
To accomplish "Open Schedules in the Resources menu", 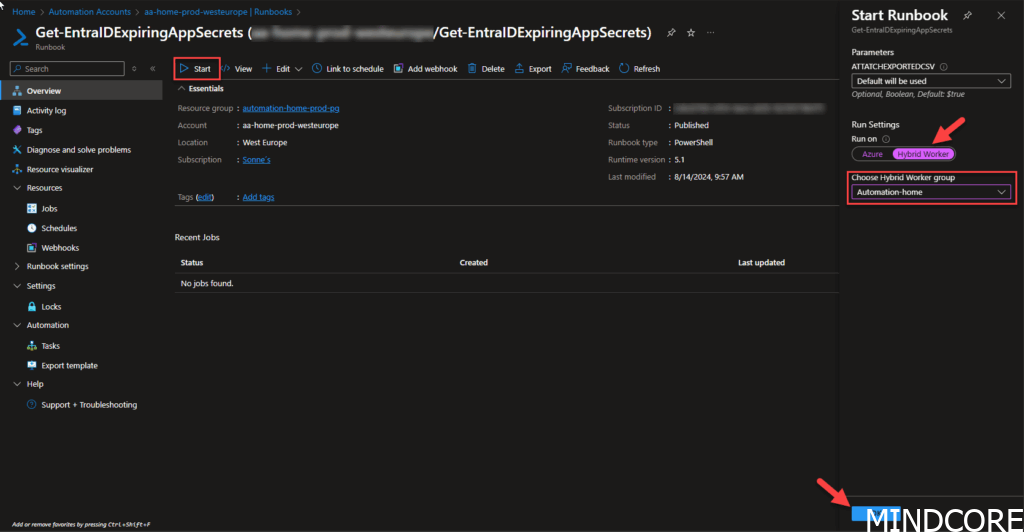I will 59,228.
